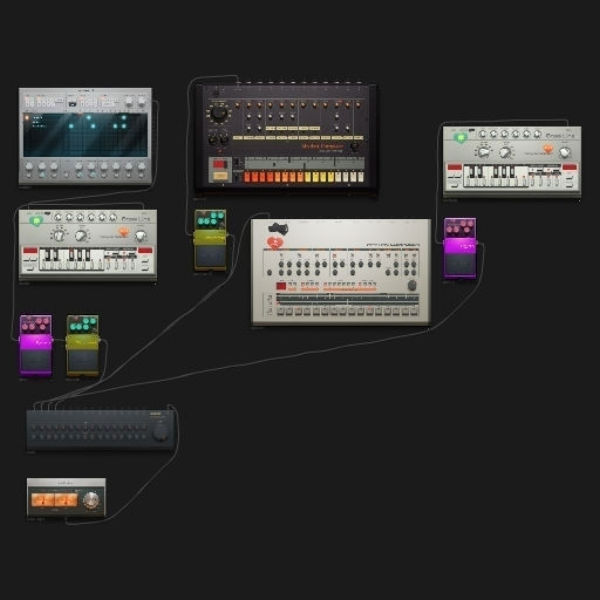
Task: Click the silver volume knob on the master output device
Action: click(91, 500)
